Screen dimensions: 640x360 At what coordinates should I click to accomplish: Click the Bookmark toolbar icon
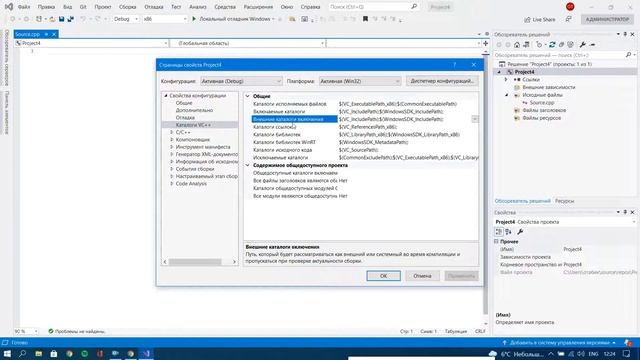[365, 19]
